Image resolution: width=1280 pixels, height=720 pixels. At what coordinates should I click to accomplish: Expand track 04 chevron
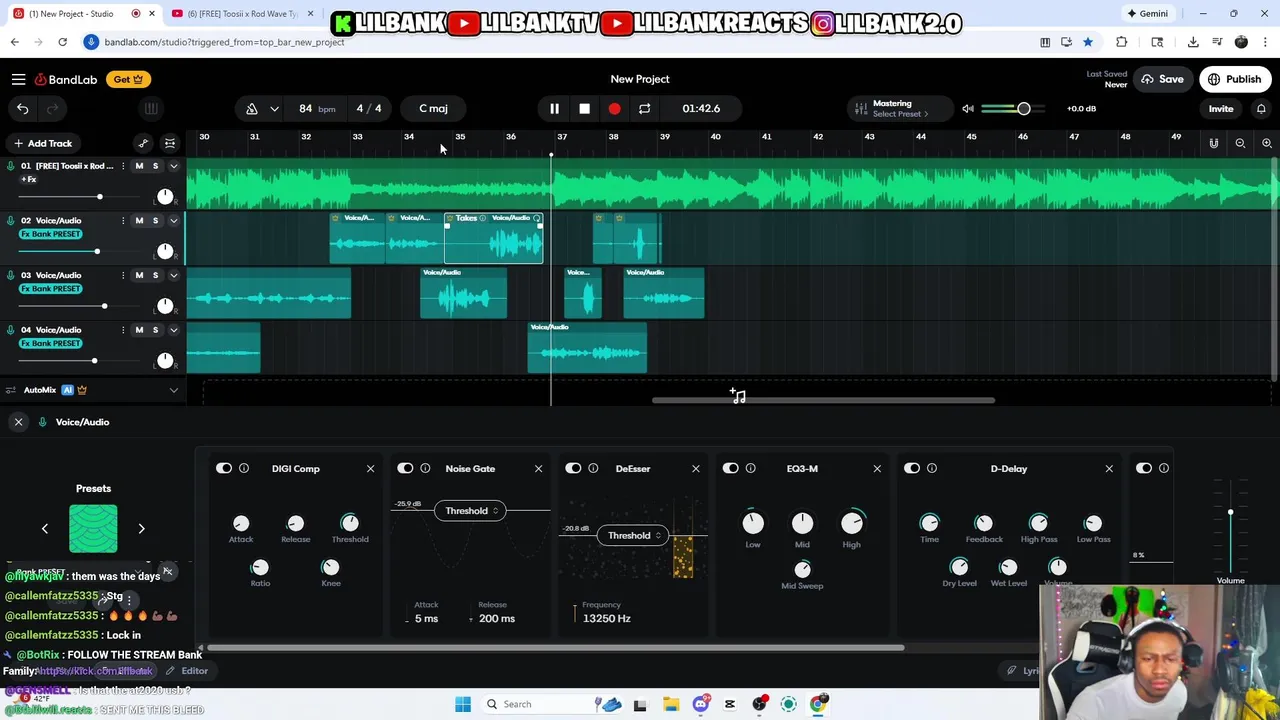coord(173,330)
